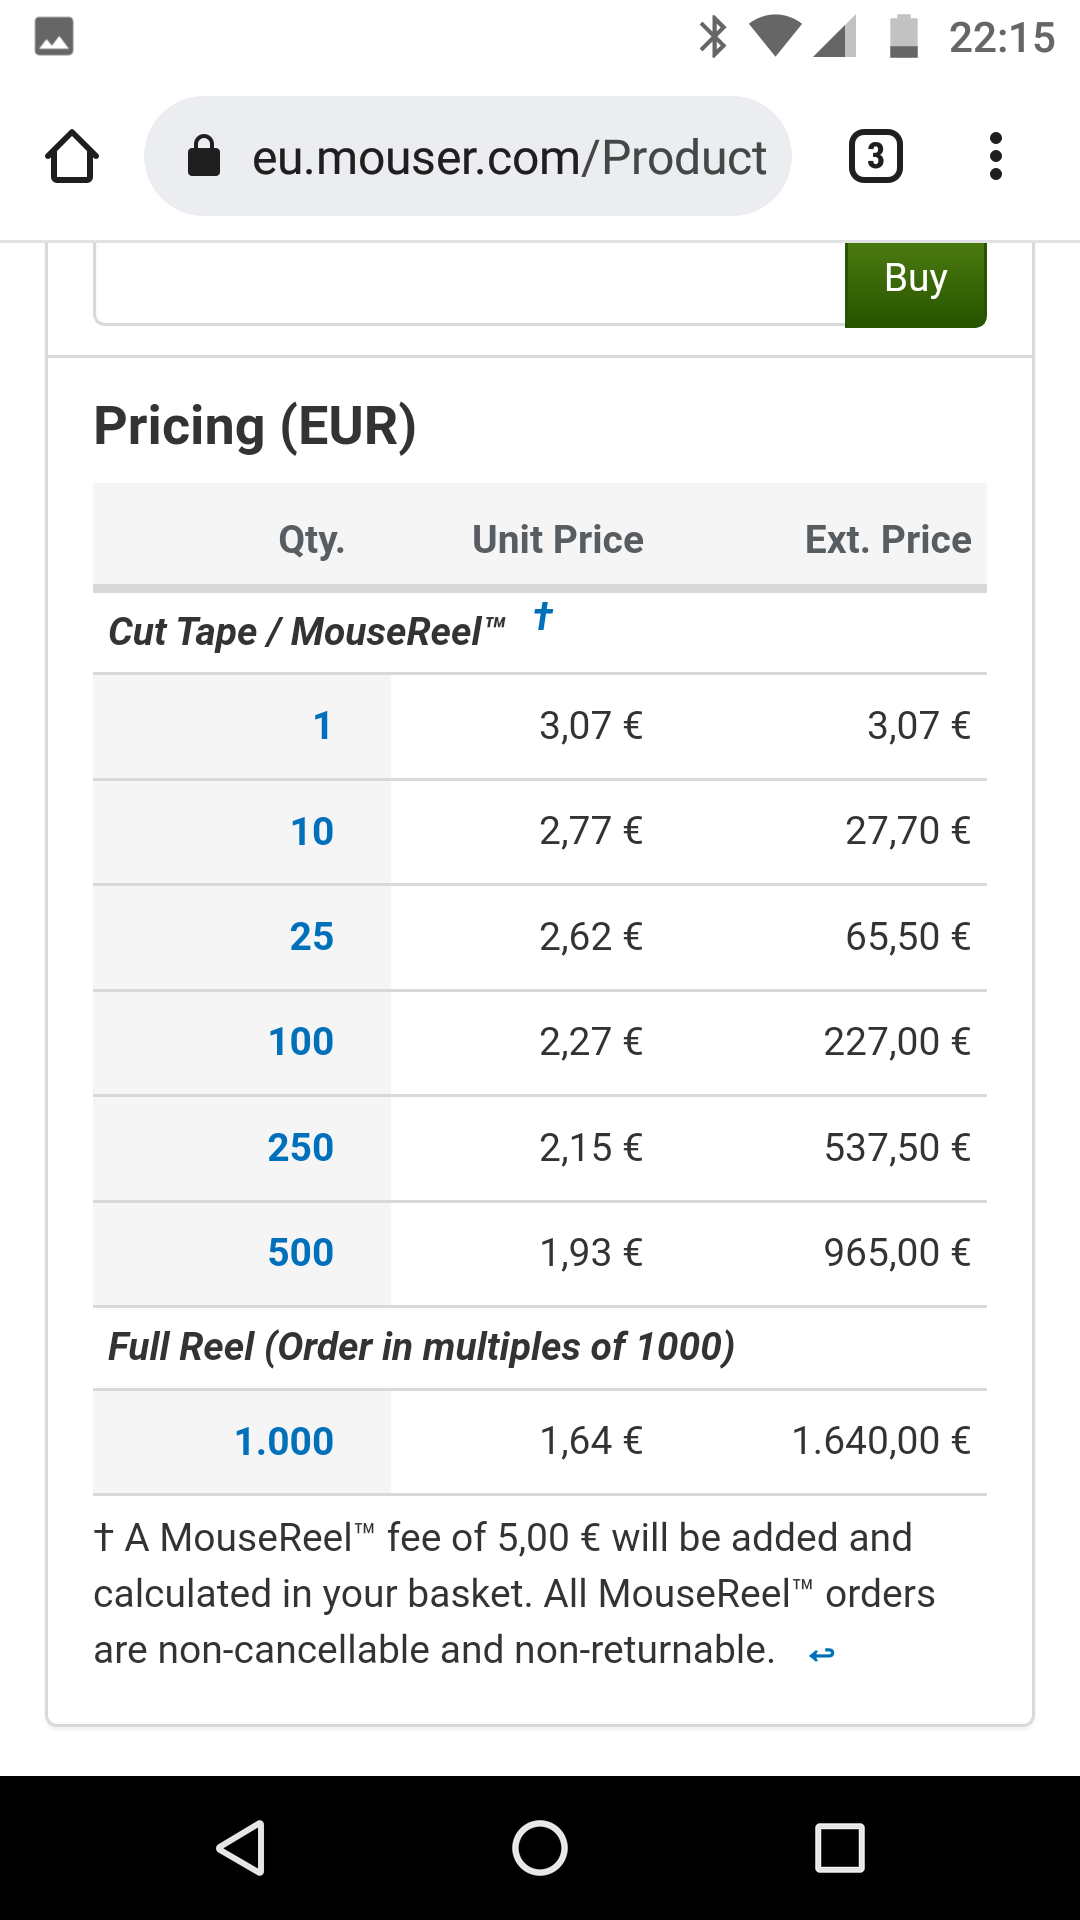Select quantity 1 price break
1080x1920 pixels.
pyautogui.click(x=322, y=726)
